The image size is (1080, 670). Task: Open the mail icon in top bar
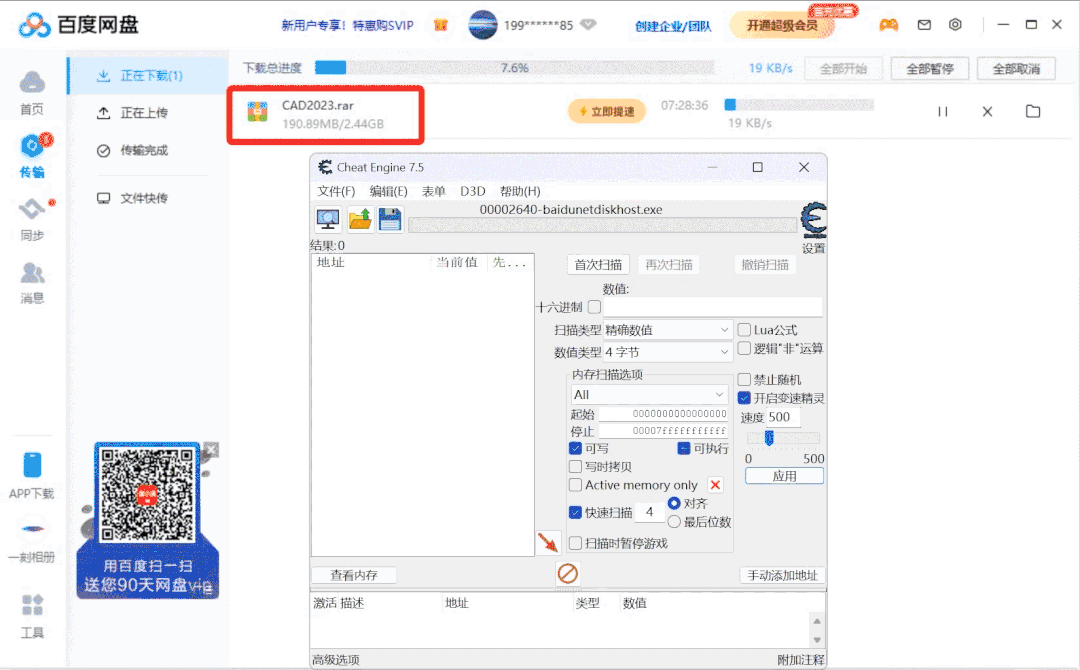pyautogui.click(x=924, y=25)
